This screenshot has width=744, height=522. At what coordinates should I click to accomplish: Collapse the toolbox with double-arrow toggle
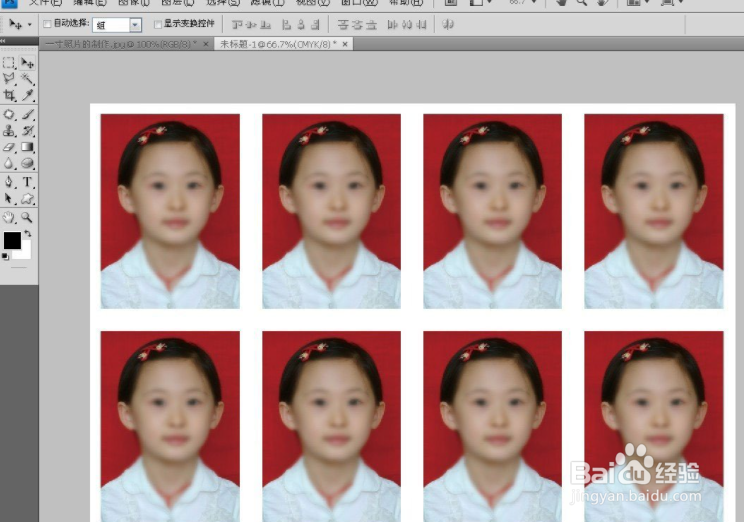coord(3,41)
